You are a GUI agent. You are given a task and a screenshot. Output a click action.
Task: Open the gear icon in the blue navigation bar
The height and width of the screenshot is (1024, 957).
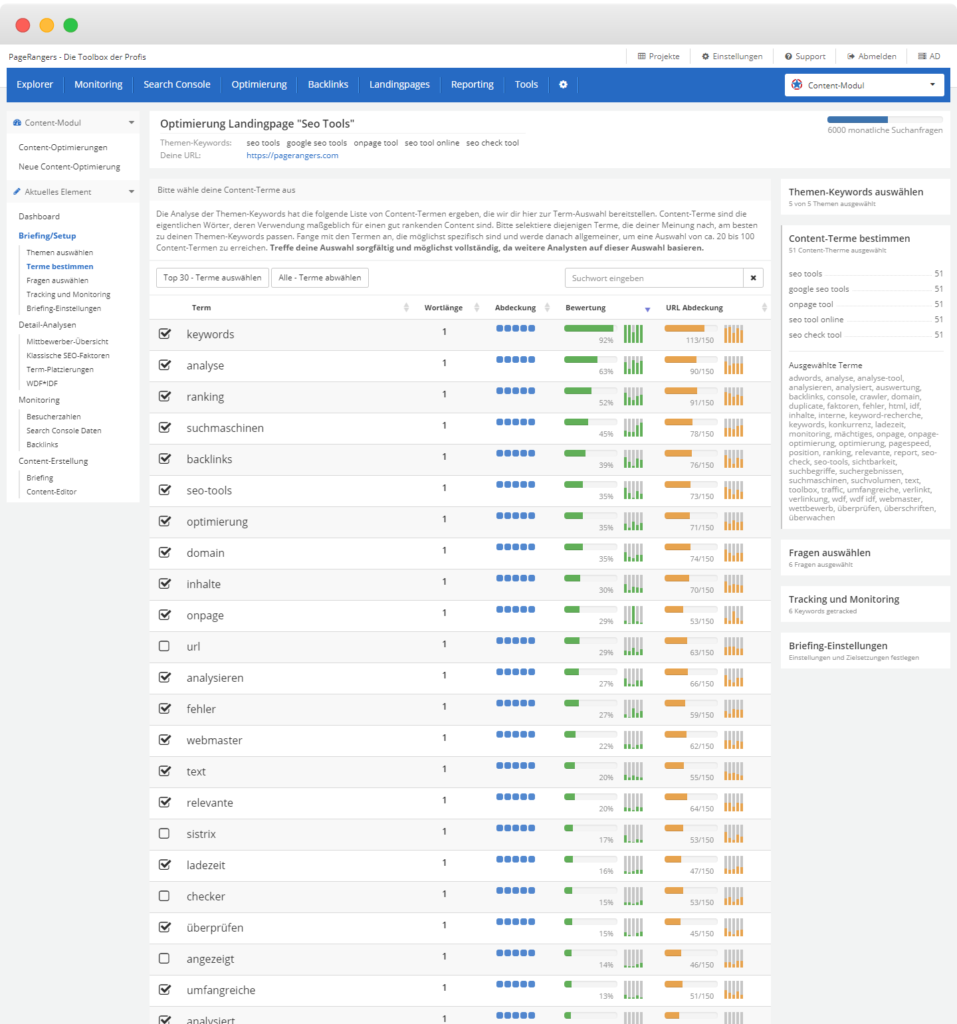[563, 85]
